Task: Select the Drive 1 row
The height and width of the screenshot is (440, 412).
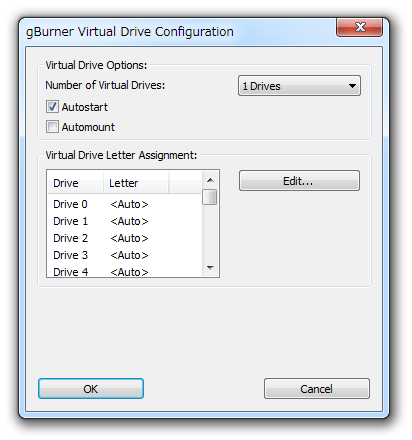Action: click(125, 221)
